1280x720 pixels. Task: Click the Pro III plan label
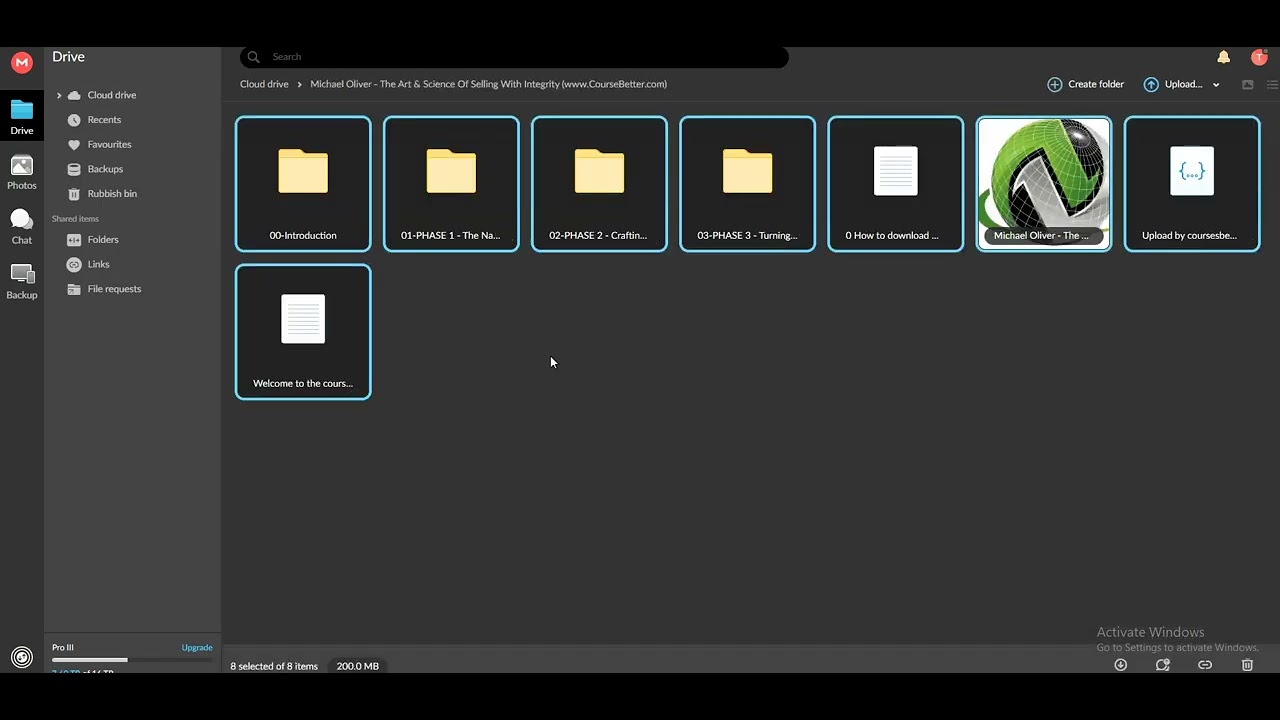click(x=63, y=648)
